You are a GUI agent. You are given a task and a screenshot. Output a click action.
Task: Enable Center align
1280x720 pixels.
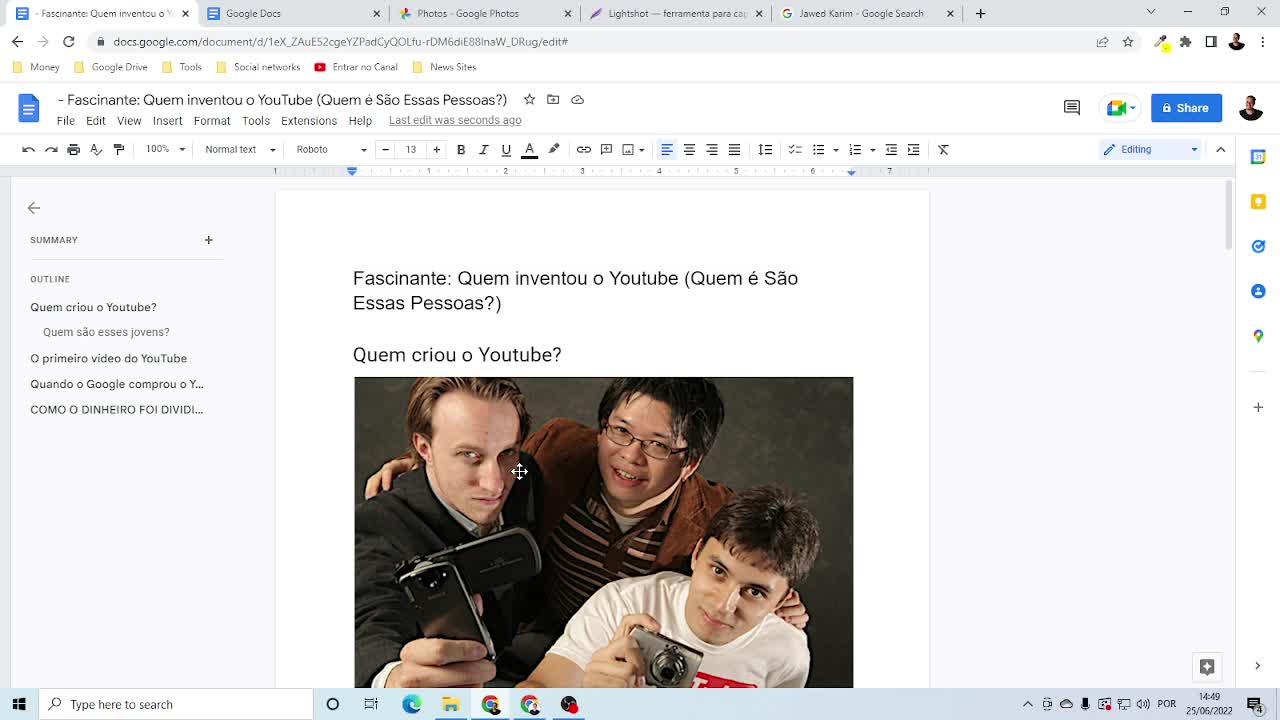689,149
